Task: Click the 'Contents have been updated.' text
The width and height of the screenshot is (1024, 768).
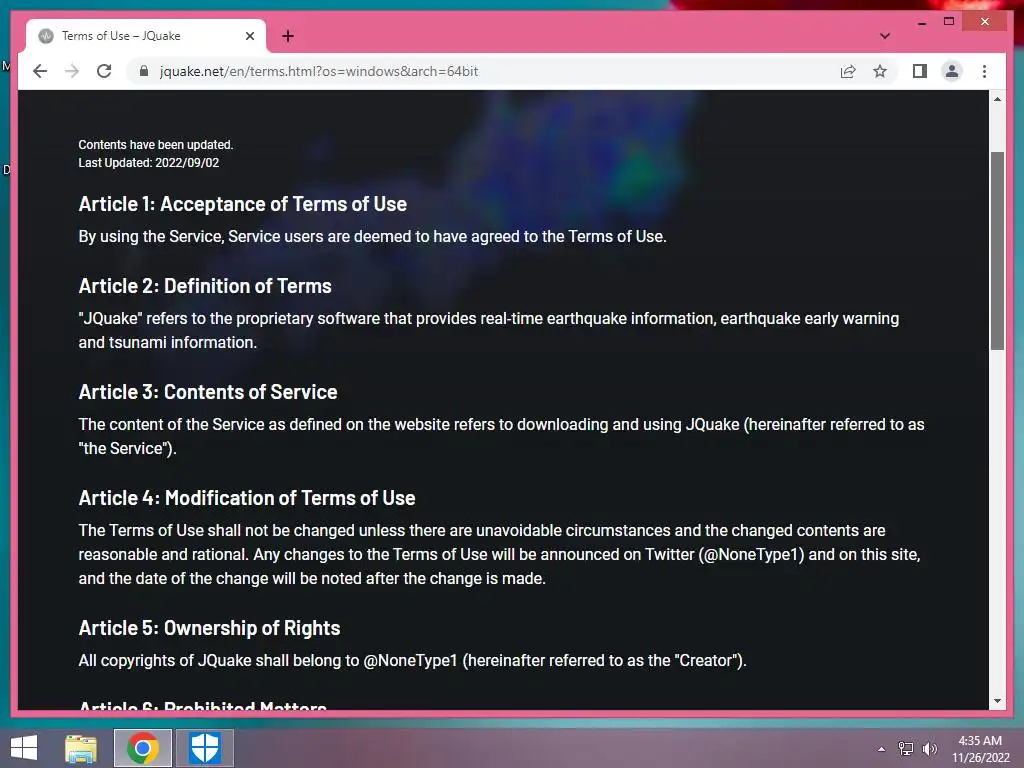Action: [x=156, y=144]
